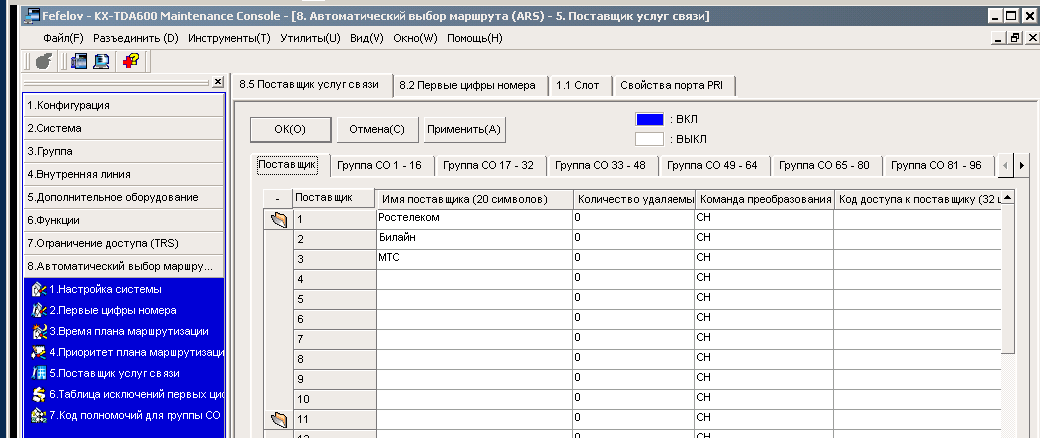Click Имя поставщика column header

tap(474, 200)
